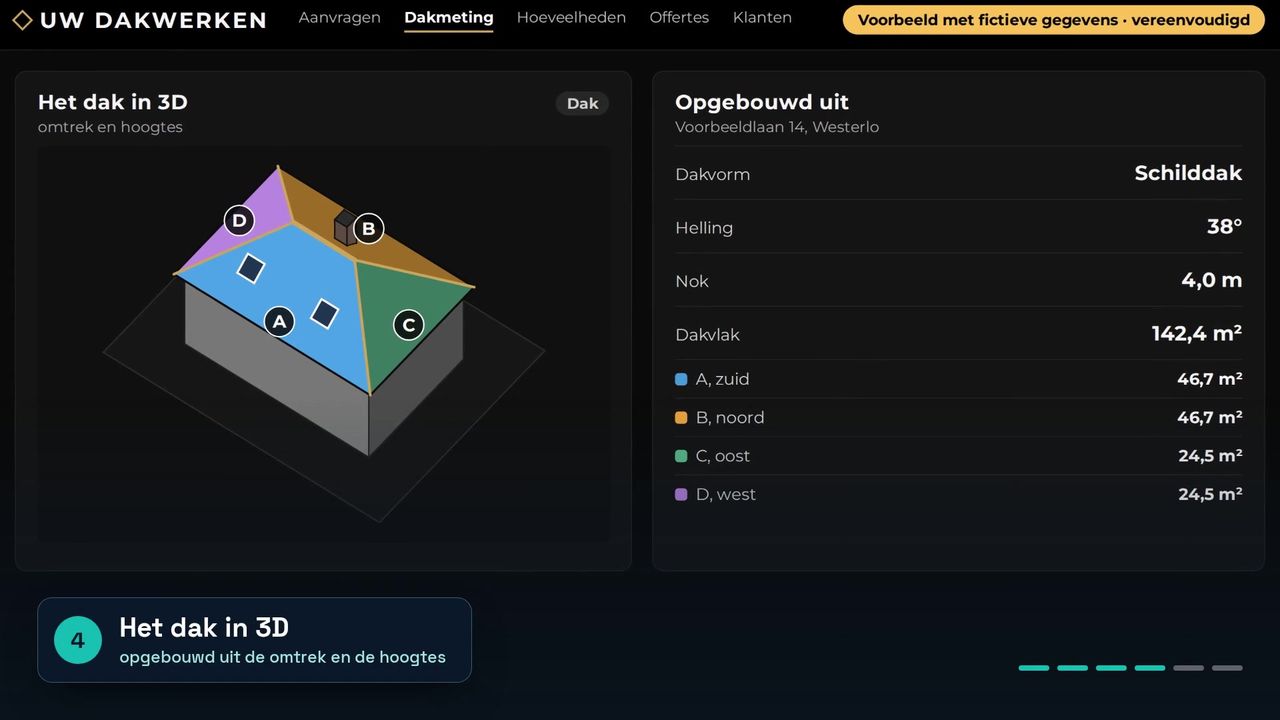Image resolution: width=1280 pixels, height=720 pixels.
Task: Click the UW Dakwerken diamond logo icon
Action: click(22, 20)
